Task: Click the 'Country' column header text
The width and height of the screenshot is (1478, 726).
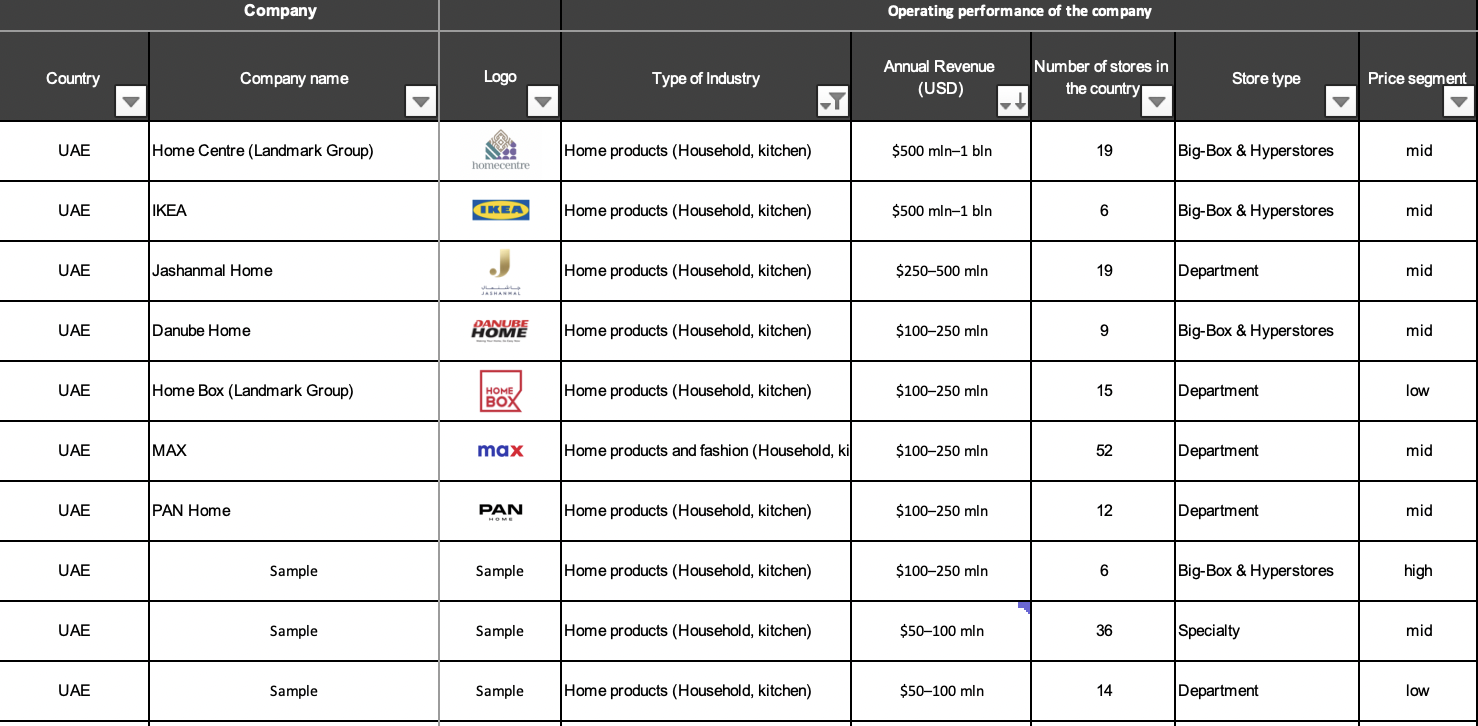Action: tap(73, 78)
